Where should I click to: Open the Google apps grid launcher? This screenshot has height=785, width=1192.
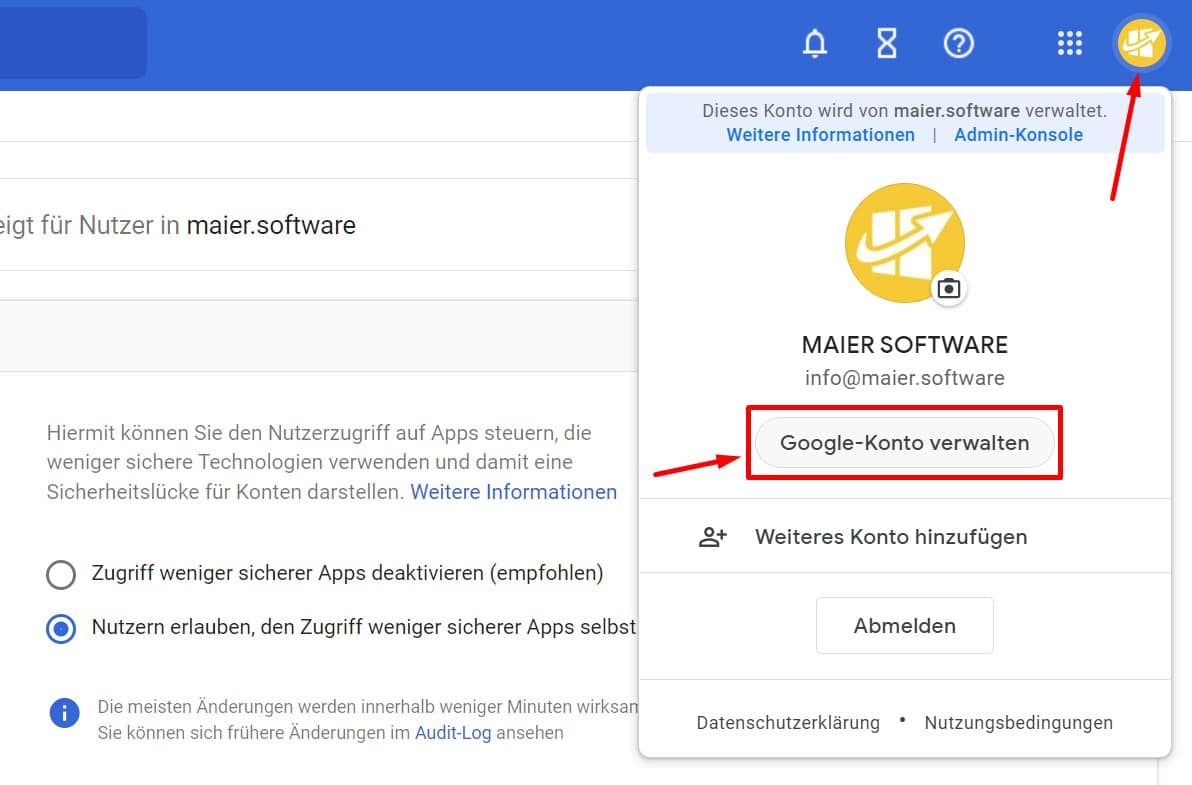coord(1070,44)
